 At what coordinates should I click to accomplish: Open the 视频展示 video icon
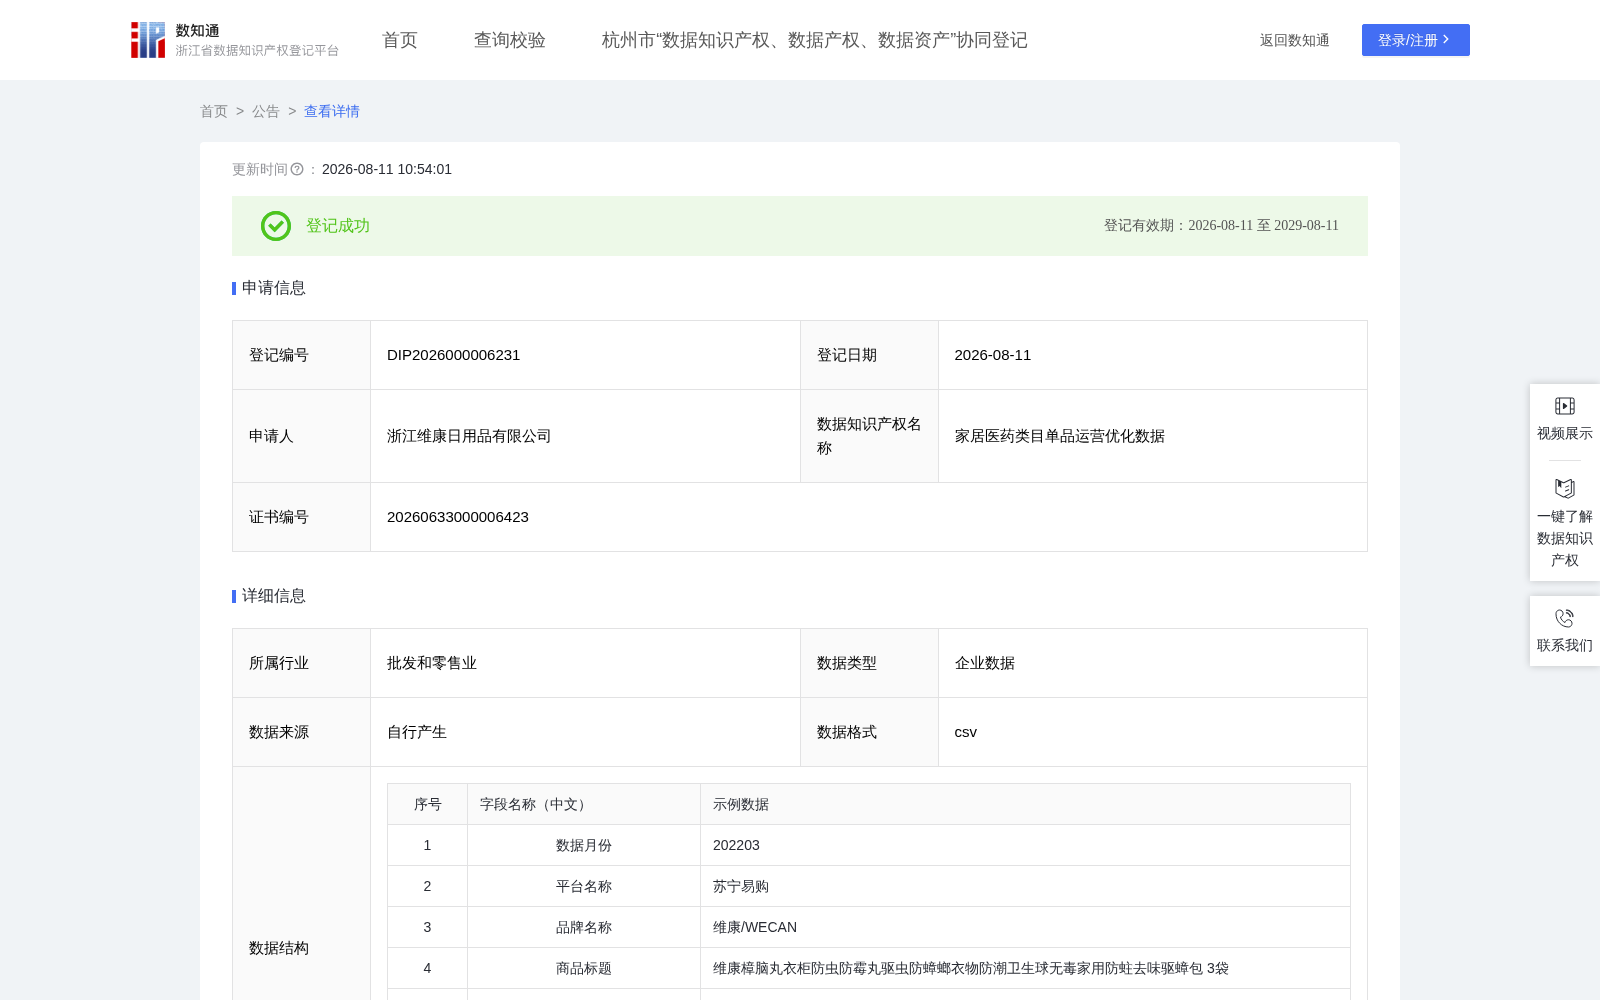click(1565, 406)
